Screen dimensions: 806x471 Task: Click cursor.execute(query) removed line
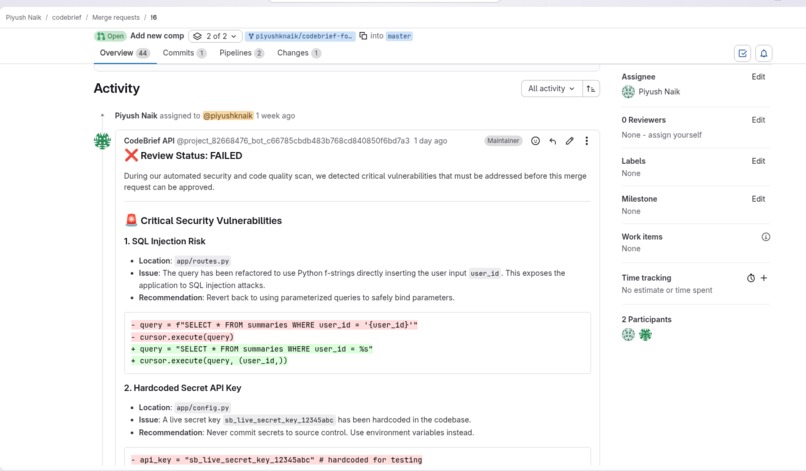(x=182, y=337)
